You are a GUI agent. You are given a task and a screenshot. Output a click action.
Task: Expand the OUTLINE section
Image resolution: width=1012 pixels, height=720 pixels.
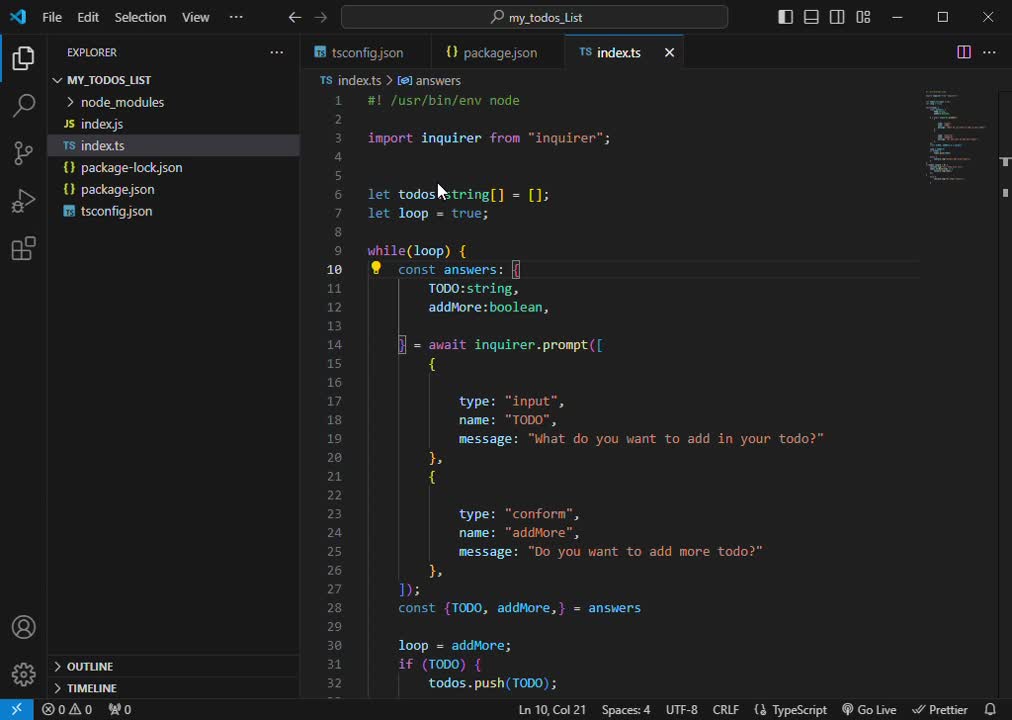(174, 666)
